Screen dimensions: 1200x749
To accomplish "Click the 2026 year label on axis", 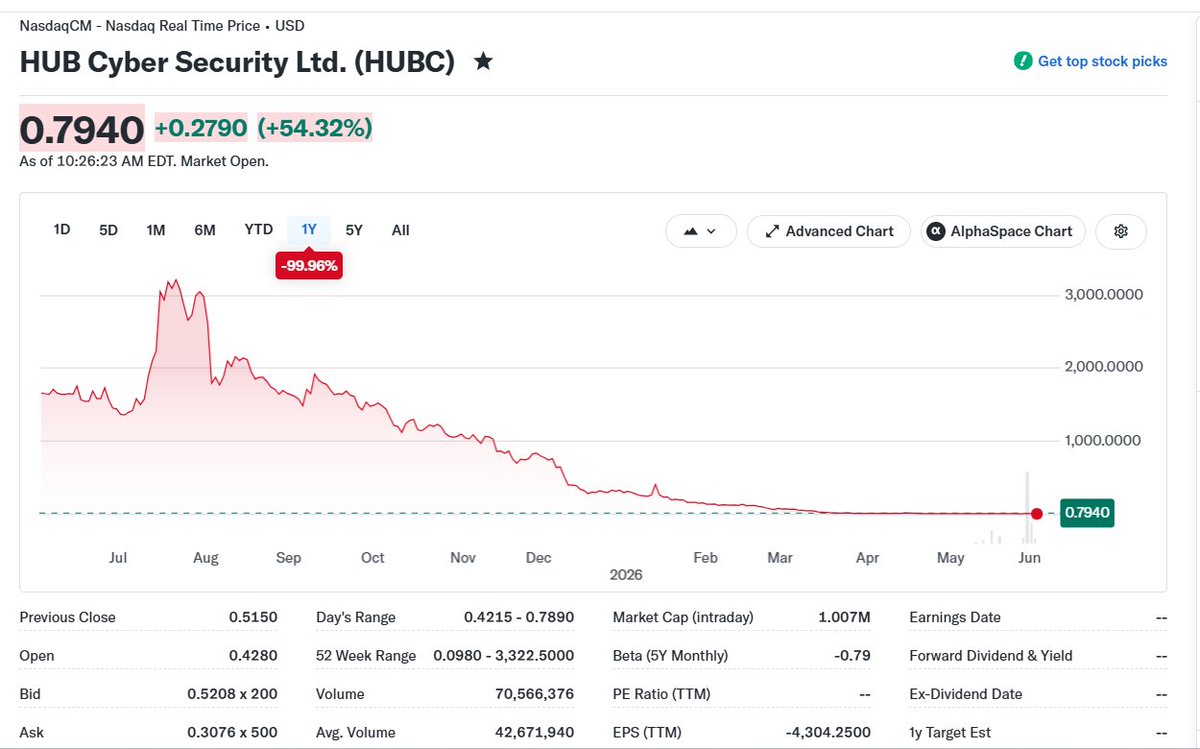I will [x=626, y=575].
